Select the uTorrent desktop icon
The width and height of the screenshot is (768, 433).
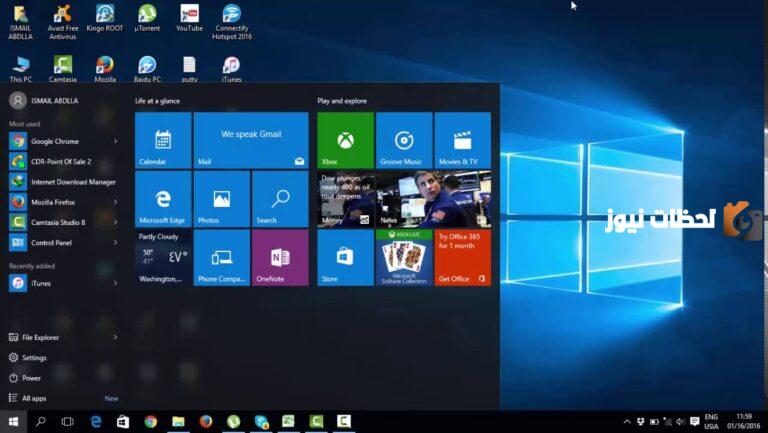(147, 18)
